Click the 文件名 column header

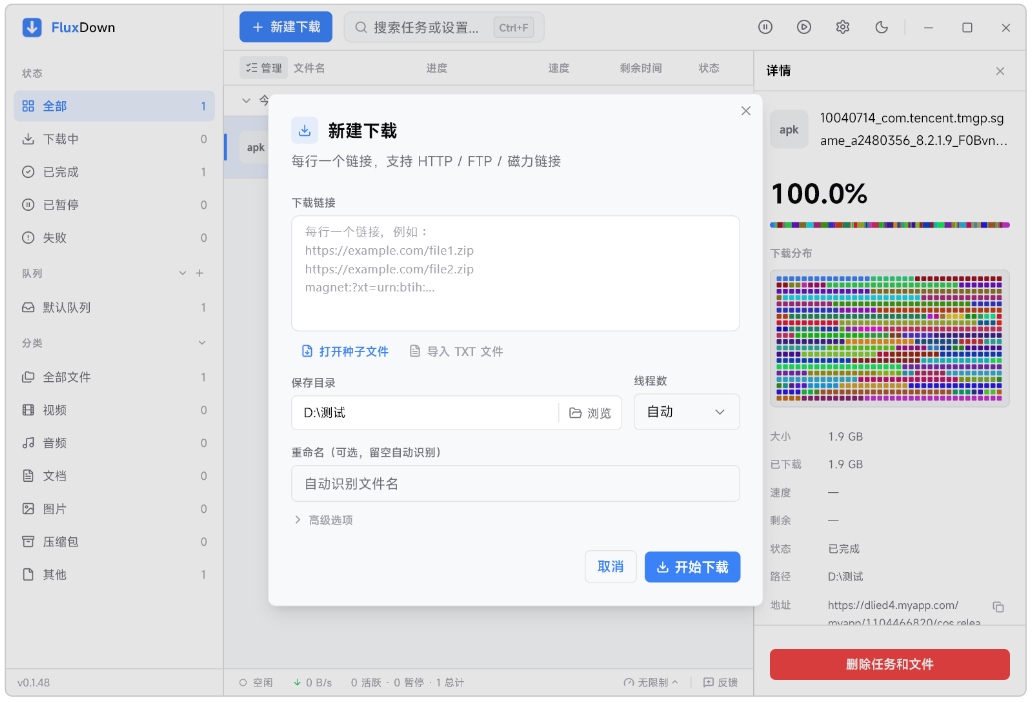309,68
